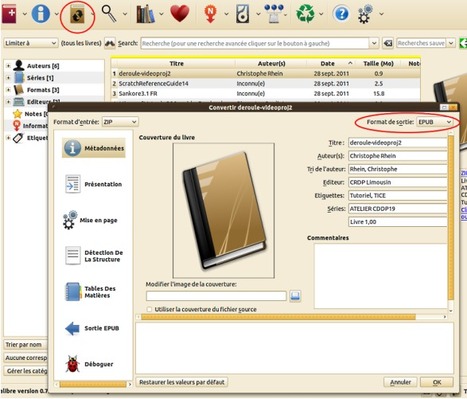Click Restaurer les valeurs par défaut
Image resolution: width=467 pixels, height=399 pixels.
coord(182,382)
